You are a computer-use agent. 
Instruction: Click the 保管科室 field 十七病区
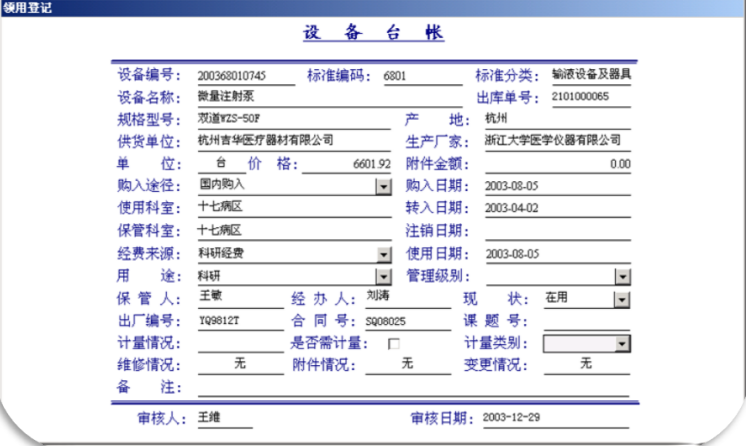click(294, 231)
